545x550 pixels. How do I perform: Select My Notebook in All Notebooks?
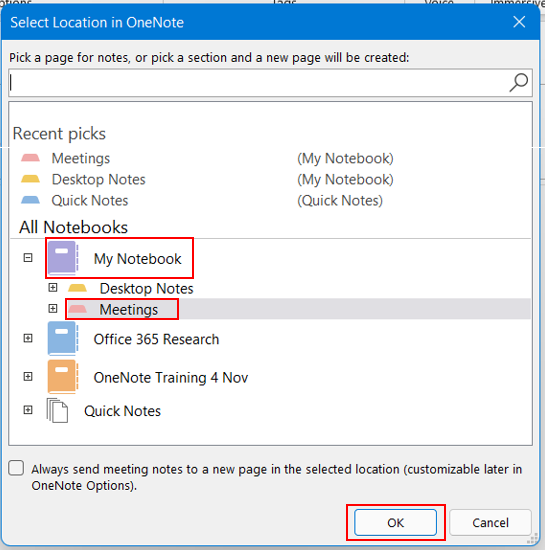(x=137, y=259)
